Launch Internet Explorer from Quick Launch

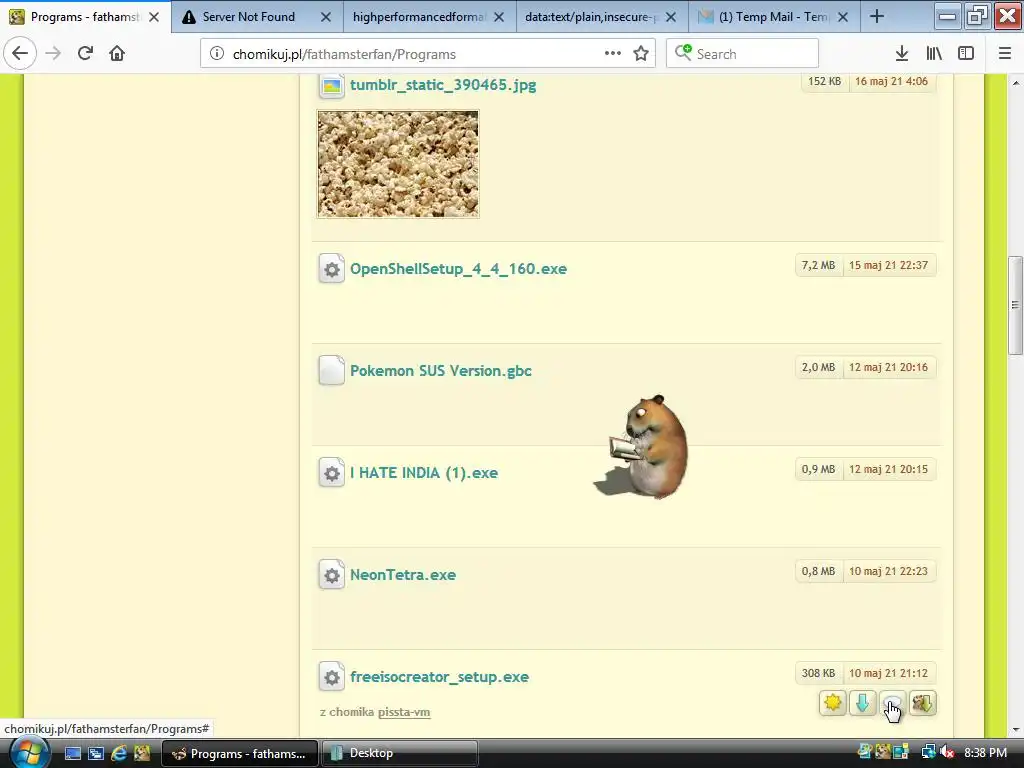point(119,754)
